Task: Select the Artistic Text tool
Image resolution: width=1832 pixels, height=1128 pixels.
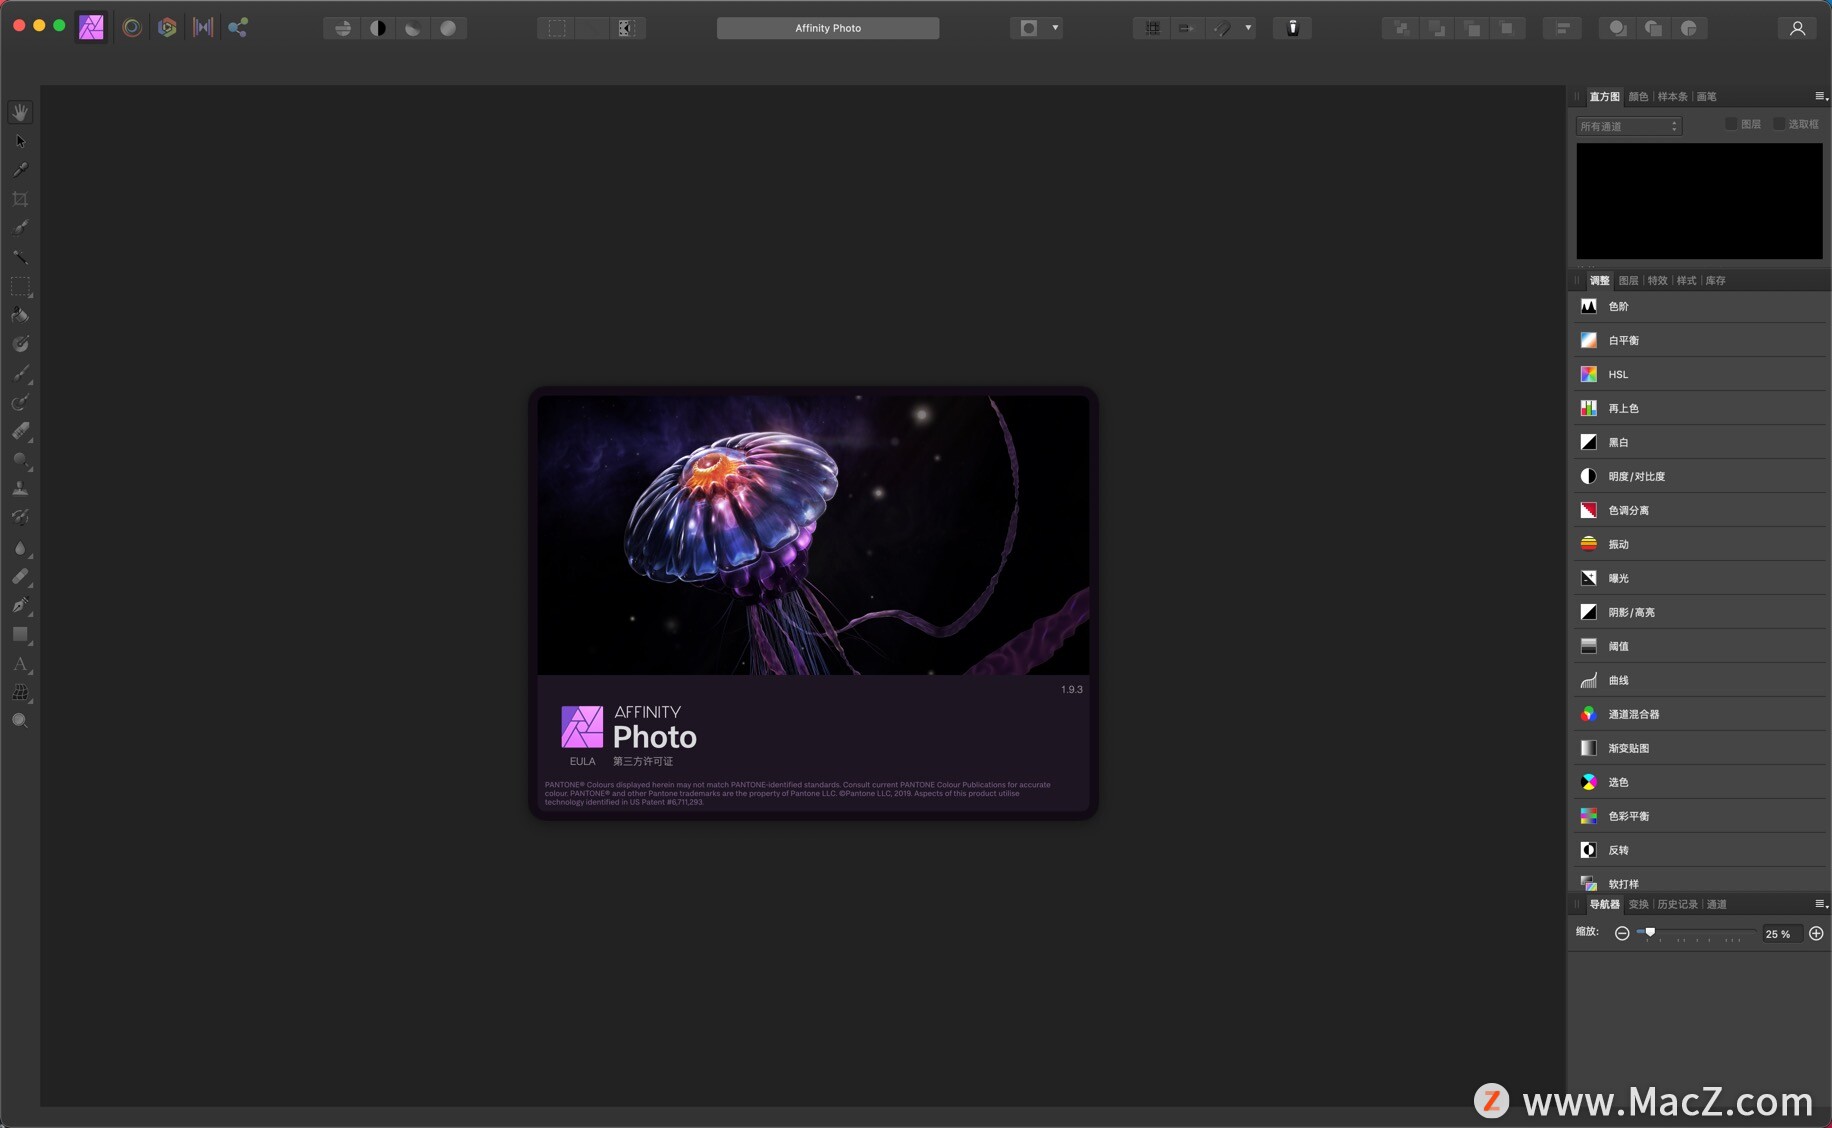Action: pyautogui.click(x=20, y=663)
